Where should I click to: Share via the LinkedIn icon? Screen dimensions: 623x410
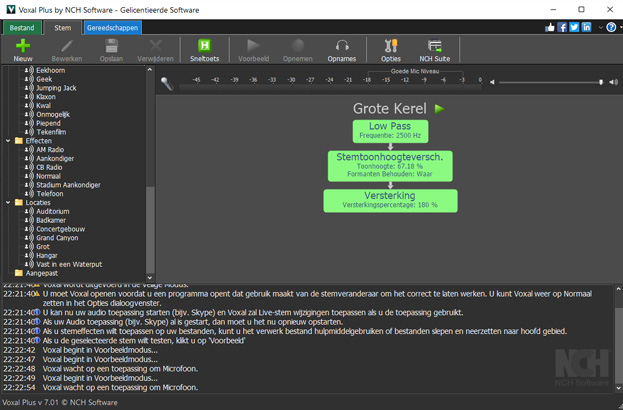tap(586, 27)
